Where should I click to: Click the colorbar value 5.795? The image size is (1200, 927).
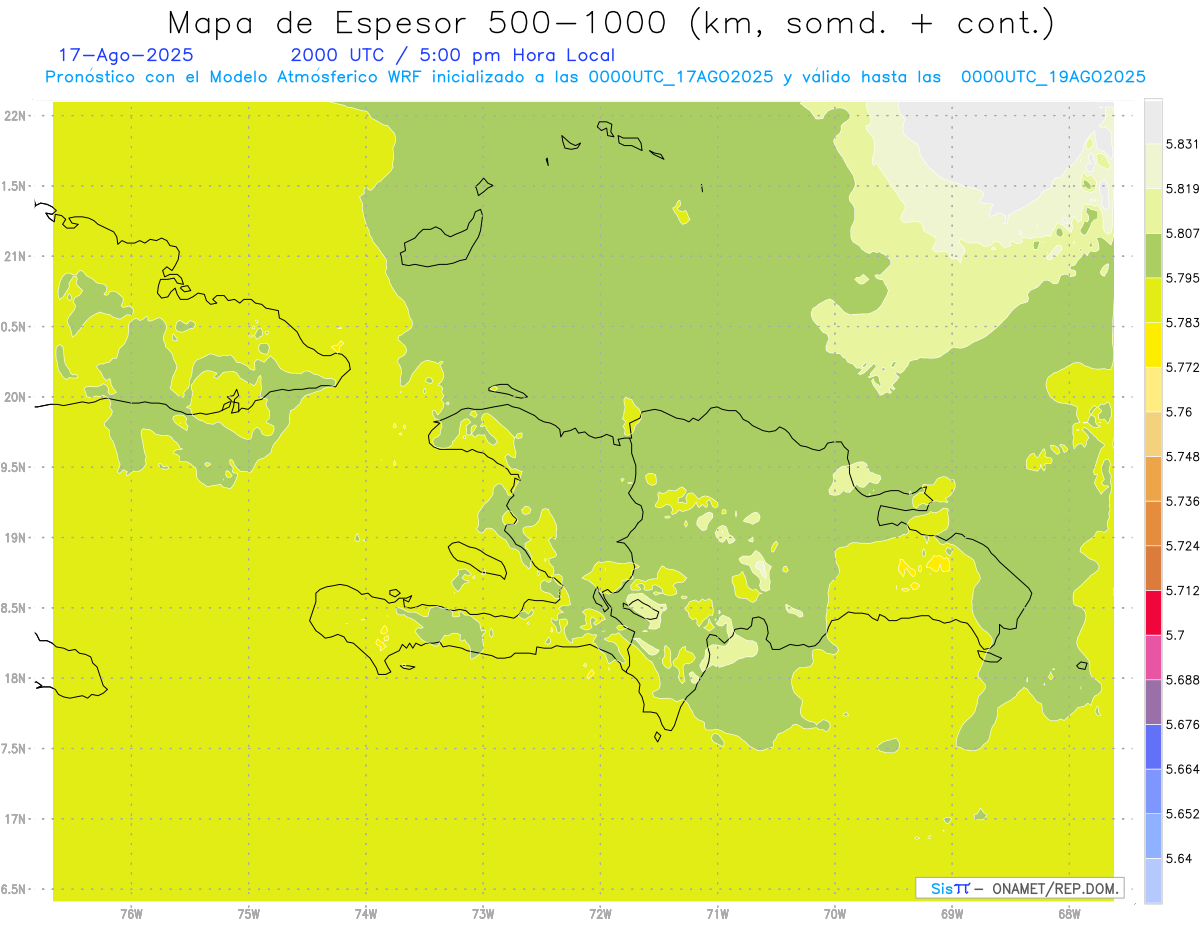pyautogui.click(x=1182, y=278)
